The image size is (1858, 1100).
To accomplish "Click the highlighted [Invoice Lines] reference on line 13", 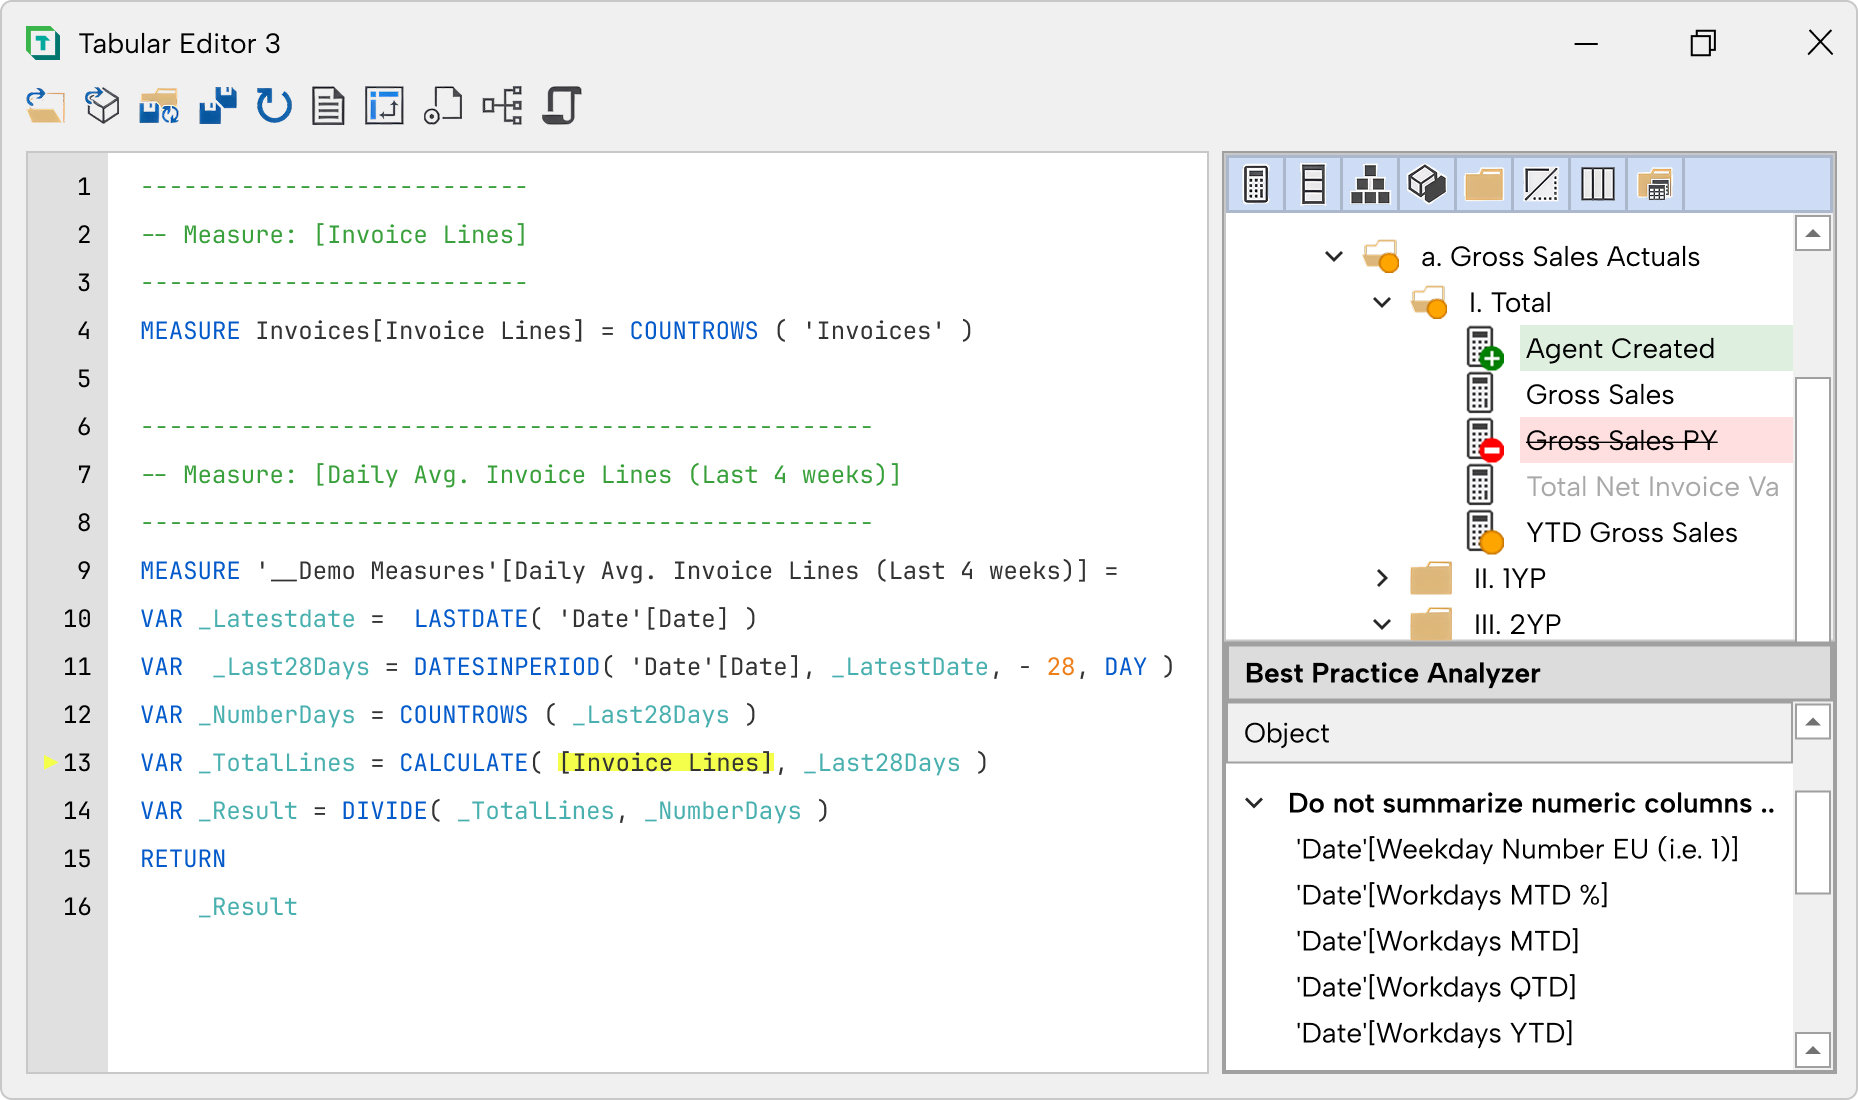I will tap(665, 763).
